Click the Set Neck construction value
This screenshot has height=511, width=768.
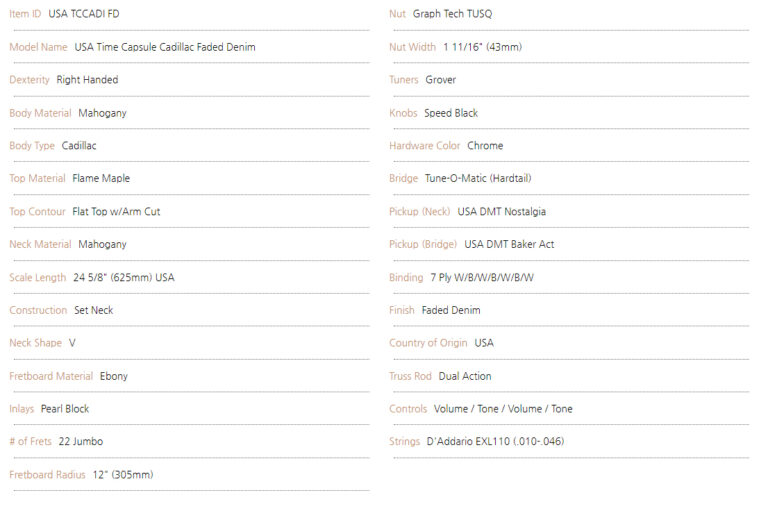[94, 310]
